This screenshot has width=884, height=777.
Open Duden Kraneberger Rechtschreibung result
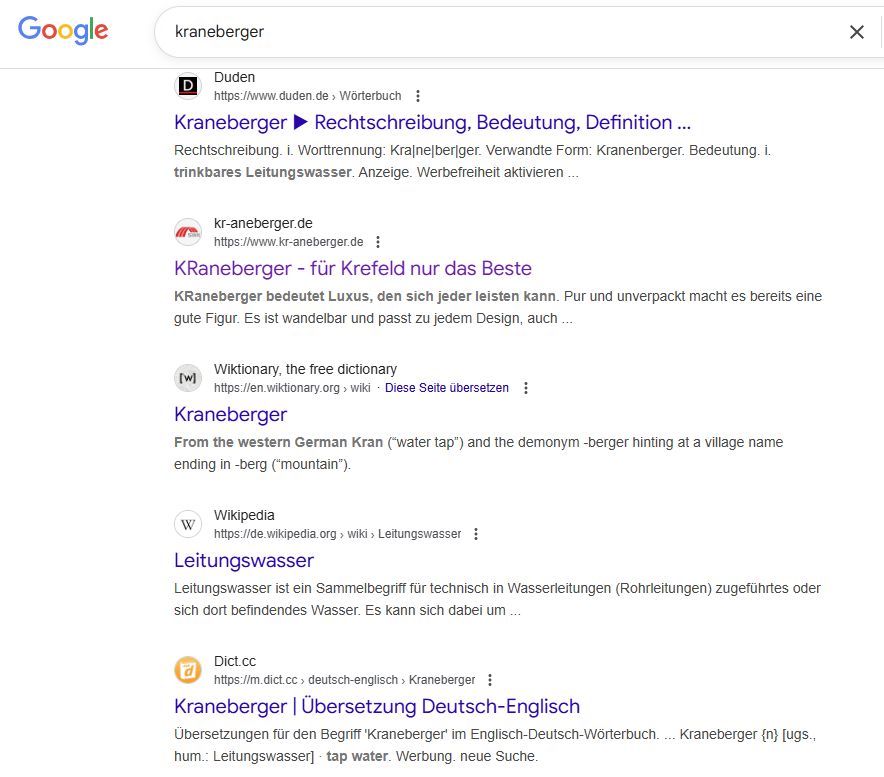[432, 123]
